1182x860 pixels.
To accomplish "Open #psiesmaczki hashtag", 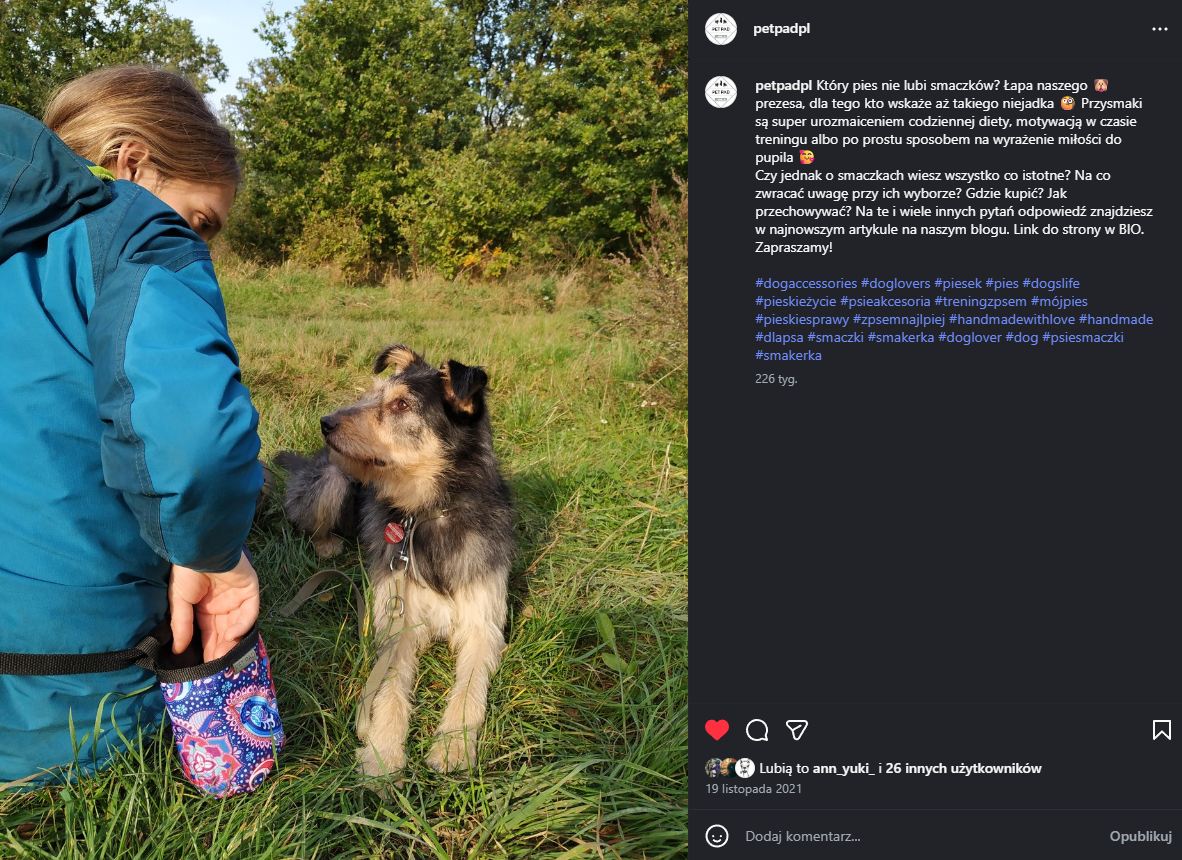I will point(1082,338).
